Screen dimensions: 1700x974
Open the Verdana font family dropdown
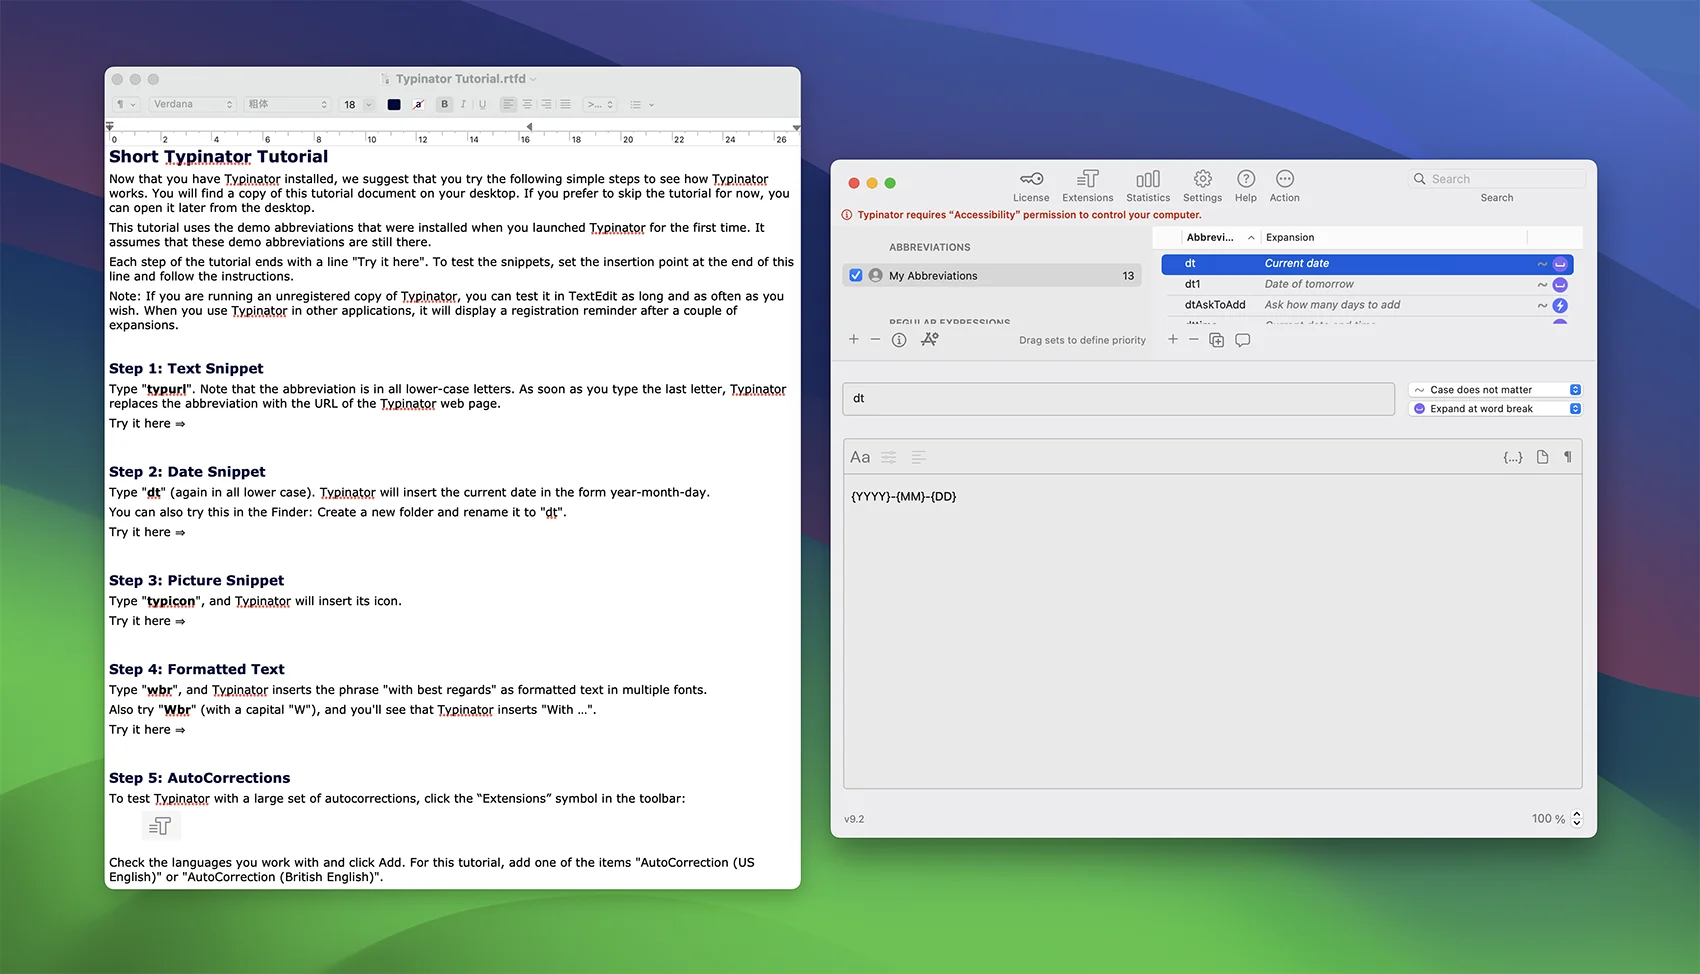coord(193,104)
